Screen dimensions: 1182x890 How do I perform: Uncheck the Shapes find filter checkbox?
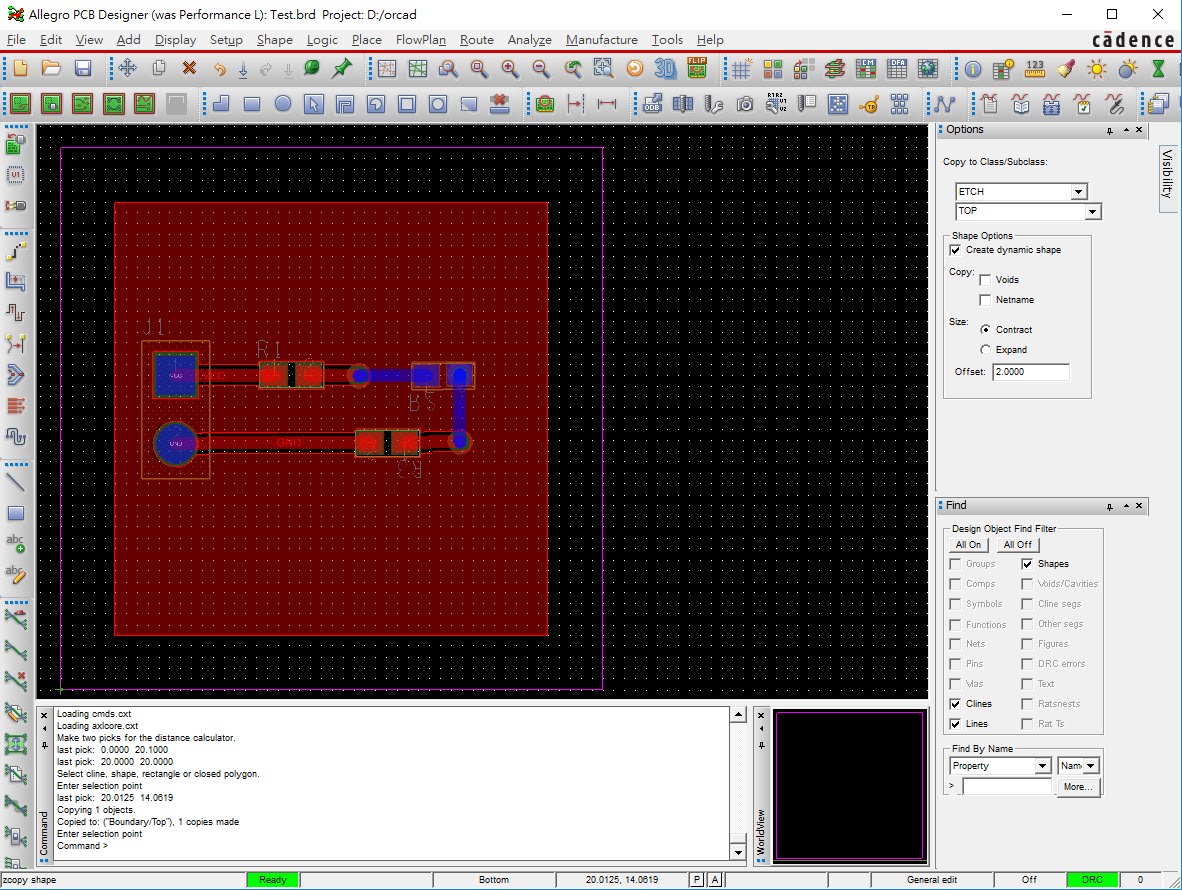(x=1027, y=564)
